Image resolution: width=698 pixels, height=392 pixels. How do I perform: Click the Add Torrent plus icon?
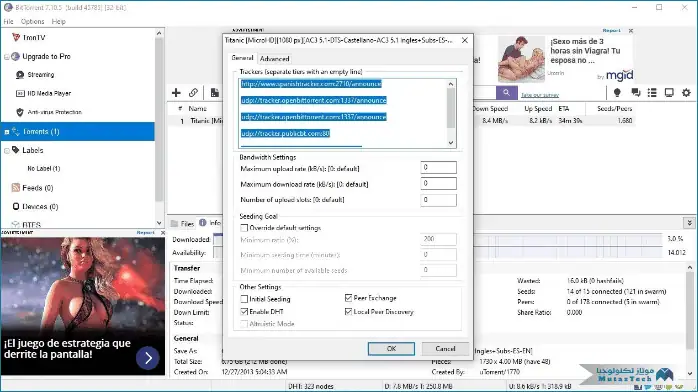tap(176, 93)
